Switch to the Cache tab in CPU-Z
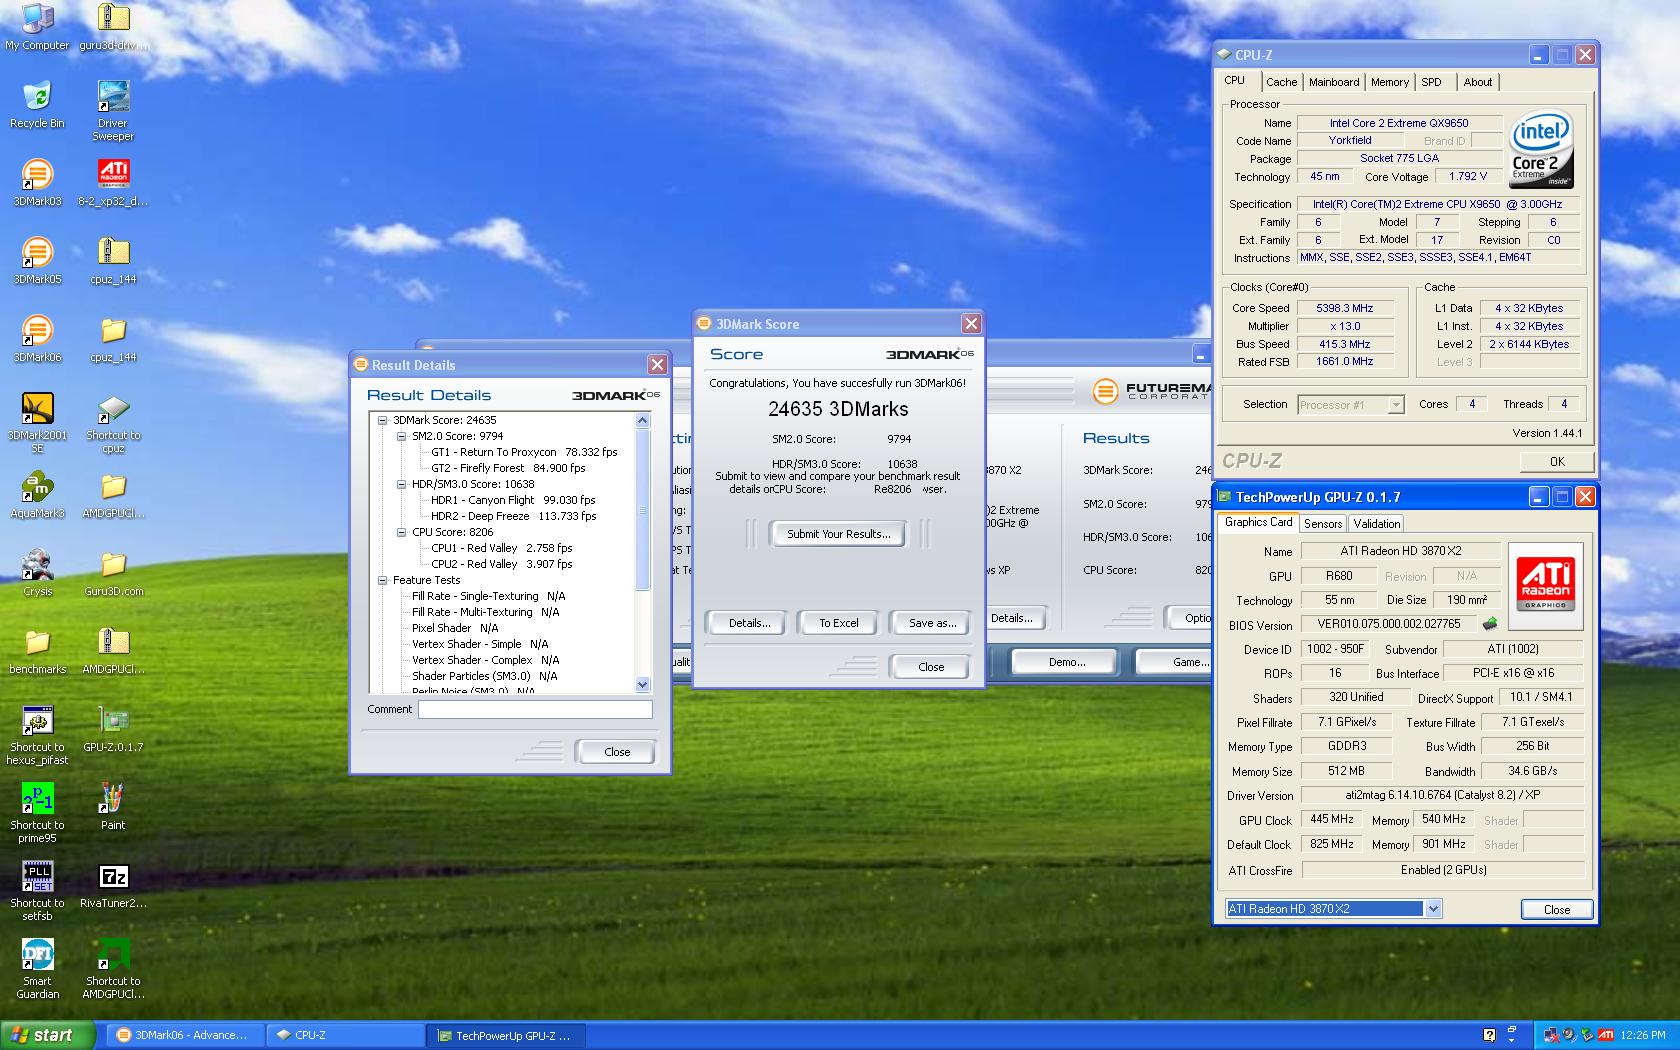The image size is (1680, 1050). pos(1281,82)
